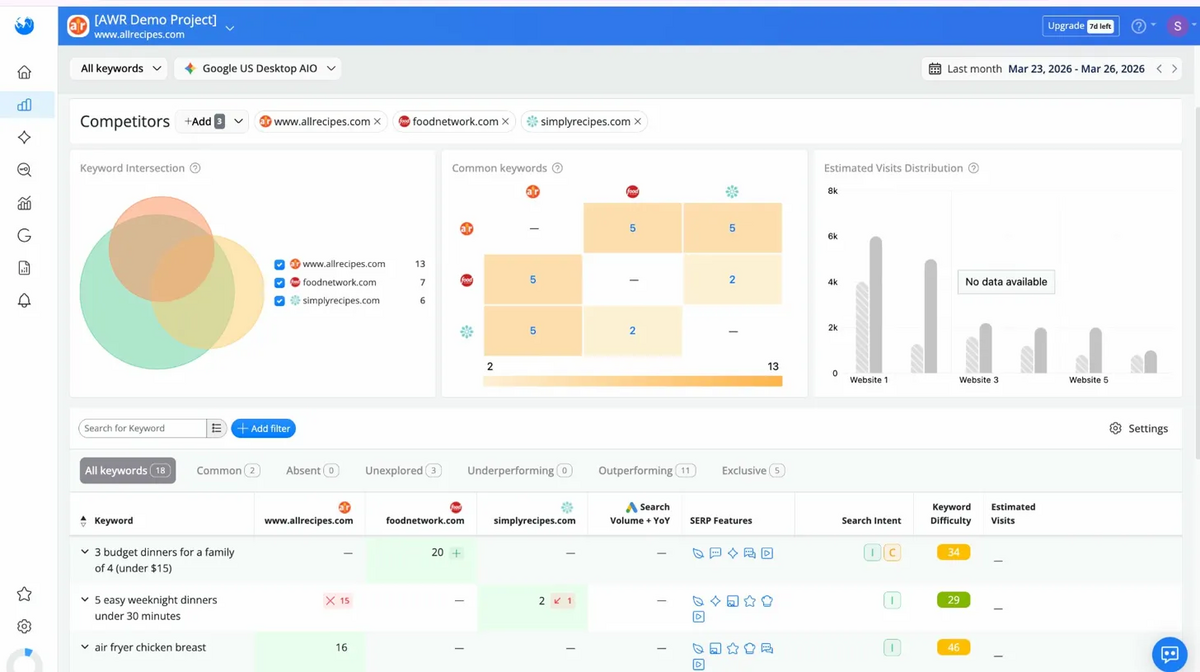Screen dimensions: 1200x672
Task: Open dropdown arrow beside Add competitors
Action: (x=238, y=122)
